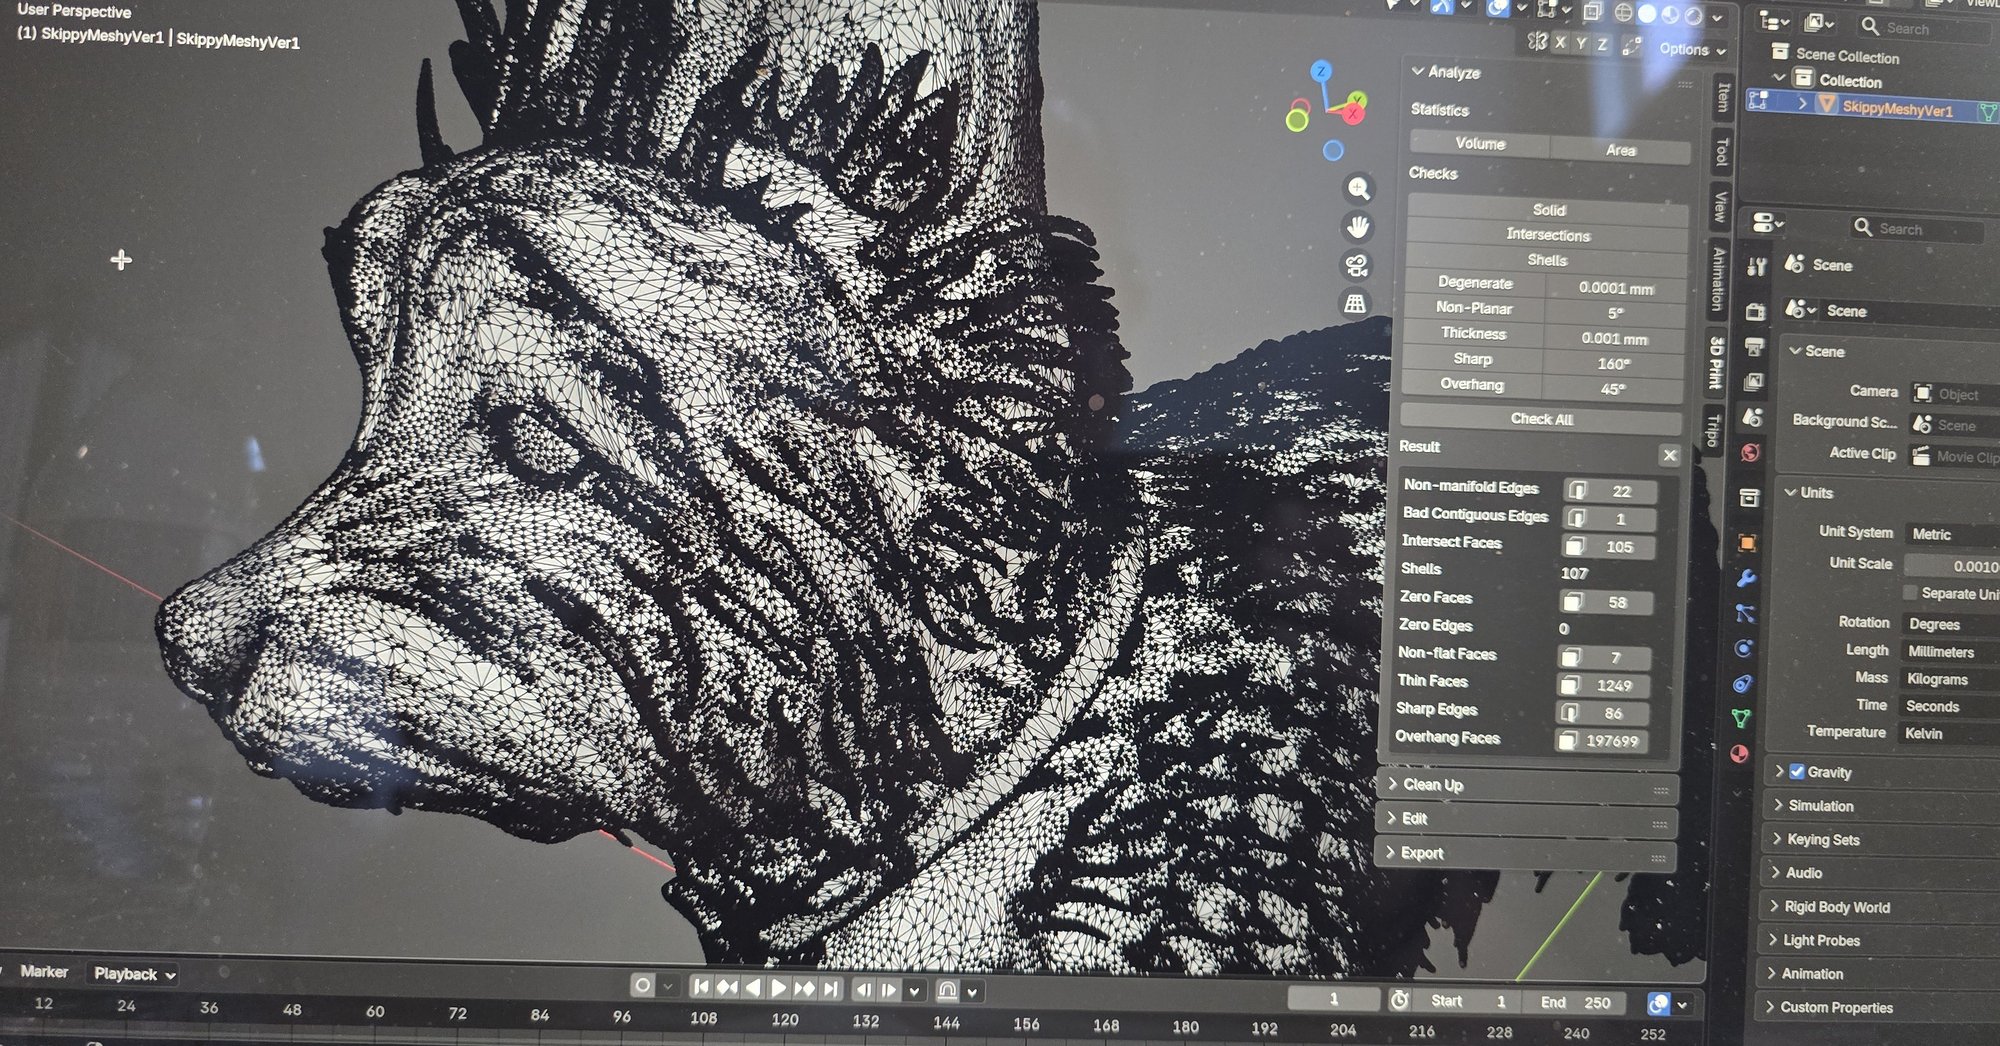Select Non-manifold Edges result icon
The image size is (2000, 1046).
coord(1577,490)
